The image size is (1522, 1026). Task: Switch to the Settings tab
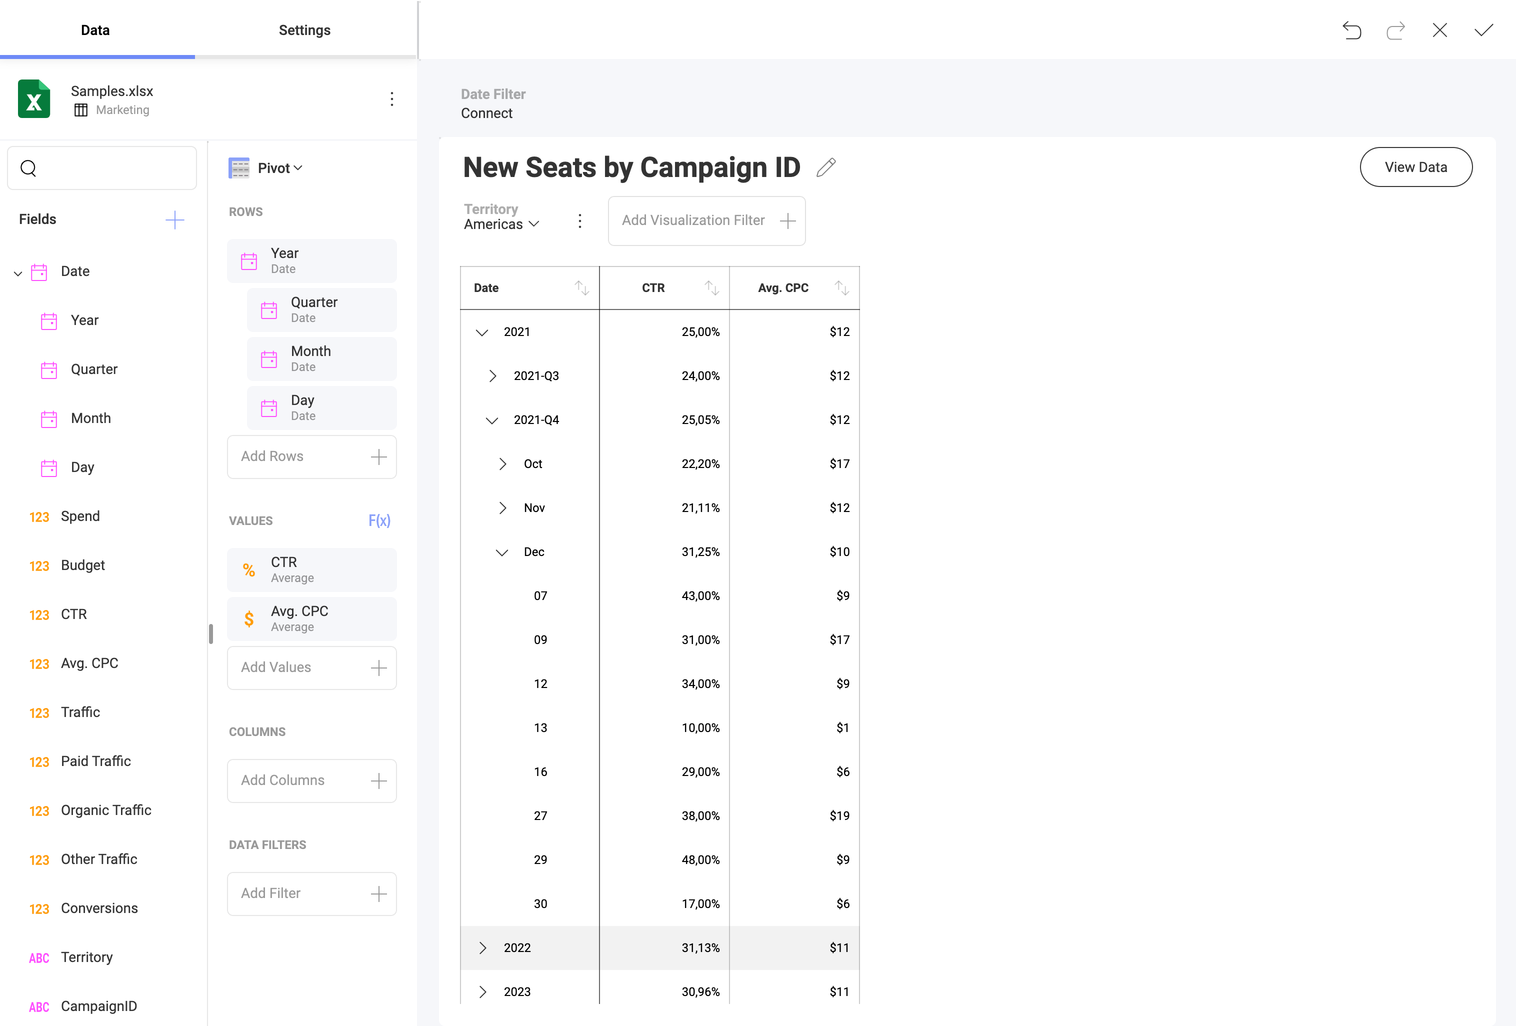click(305, 30)
